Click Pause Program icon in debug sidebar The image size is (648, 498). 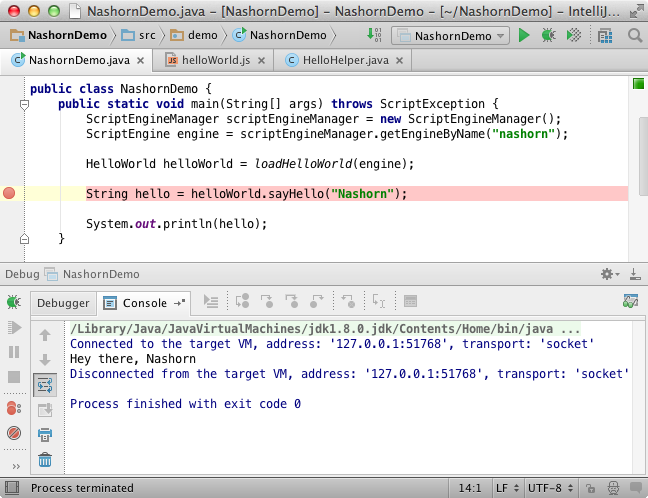point(14,352)
